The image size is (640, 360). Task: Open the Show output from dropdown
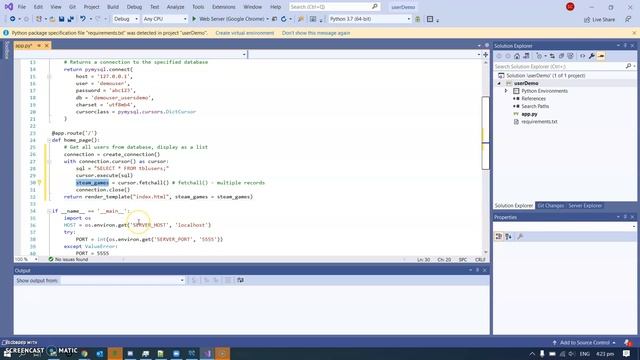click(123, 280)
